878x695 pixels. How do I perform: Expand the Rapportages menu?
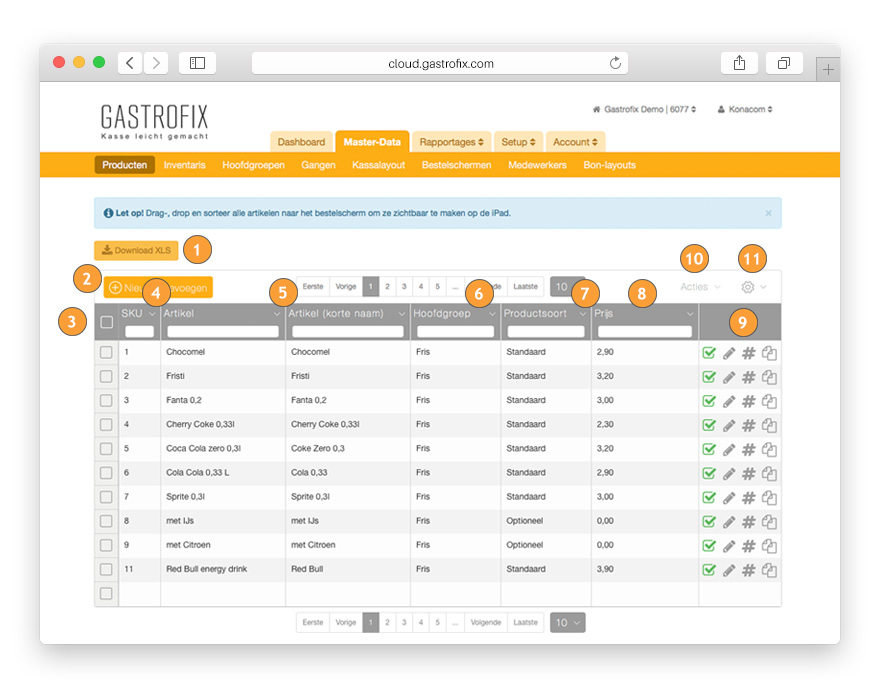(x=451, y=142)
